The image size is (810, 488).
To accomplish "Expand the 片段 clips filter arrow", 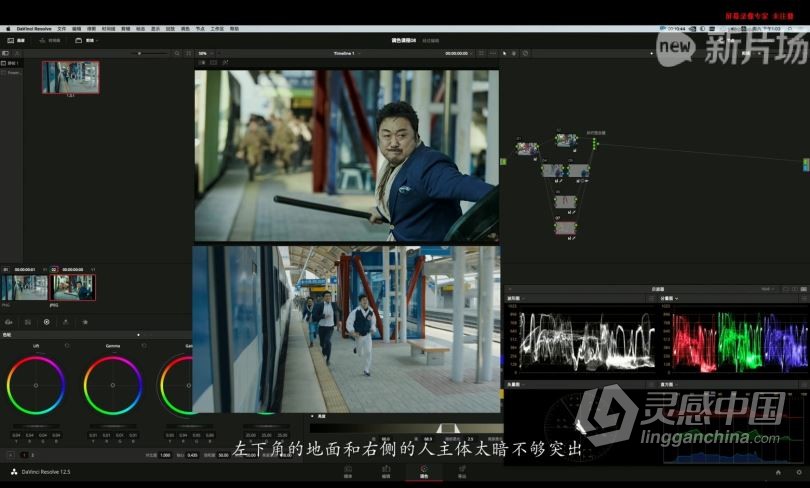I will click(97, 40).
